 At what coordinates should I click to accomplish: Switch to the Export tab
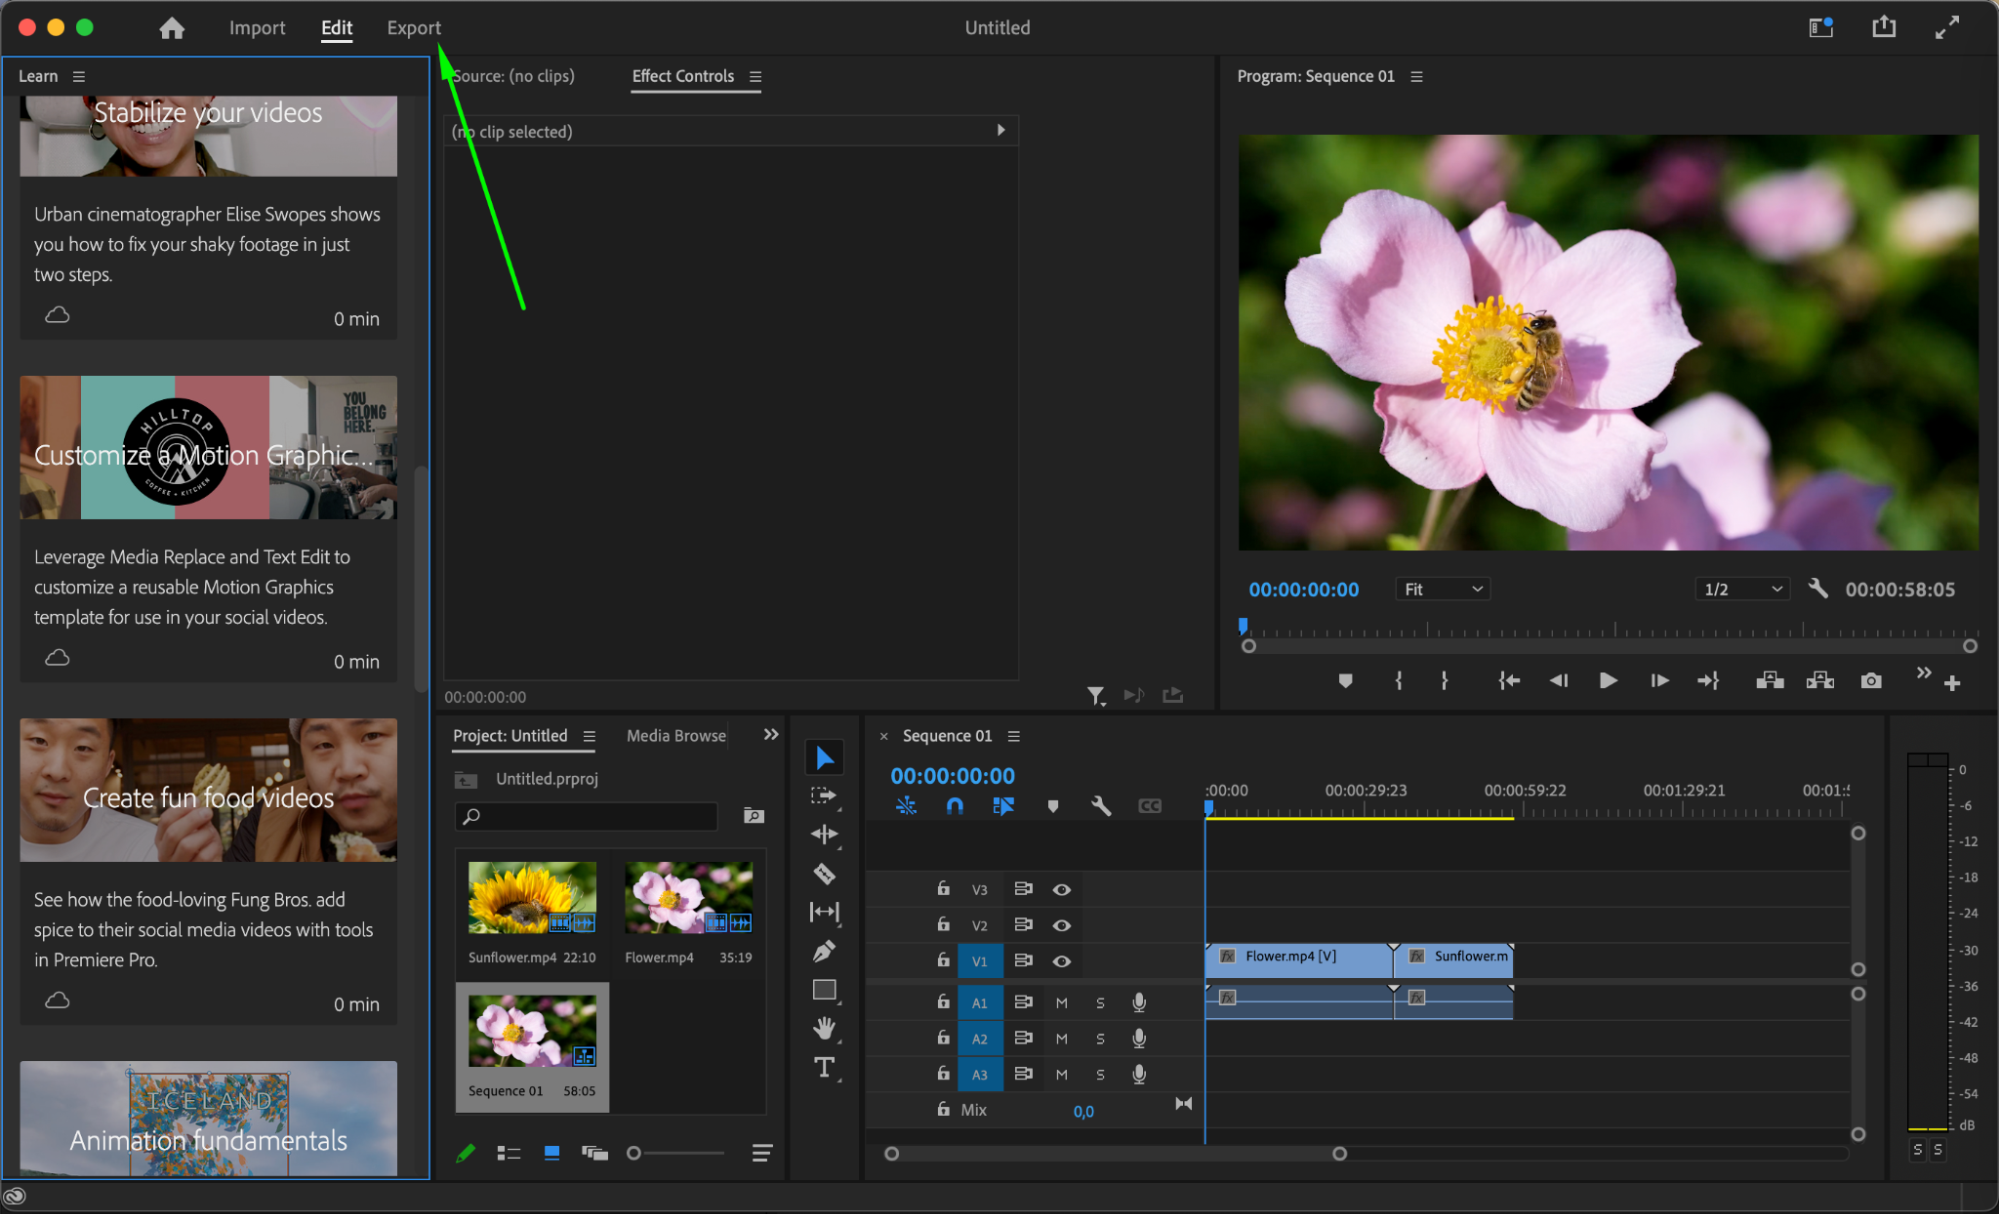pyautogui.click(x=413, y=28)
